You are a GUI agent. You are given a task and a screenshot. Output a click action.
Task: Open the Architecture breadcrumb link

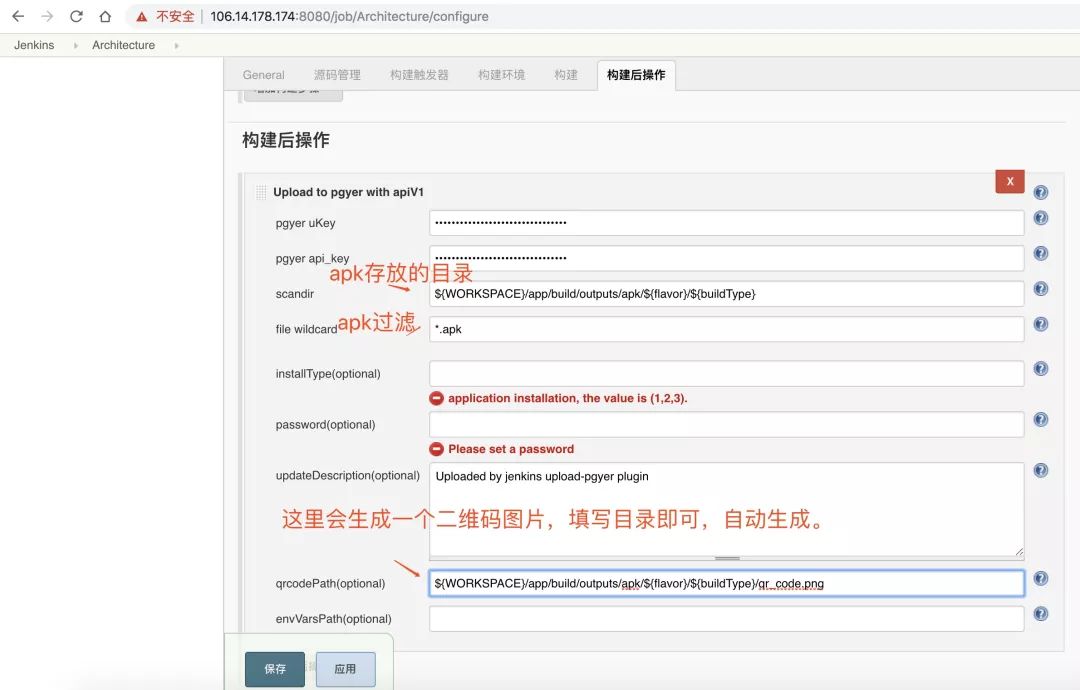[x=123, y=45]
